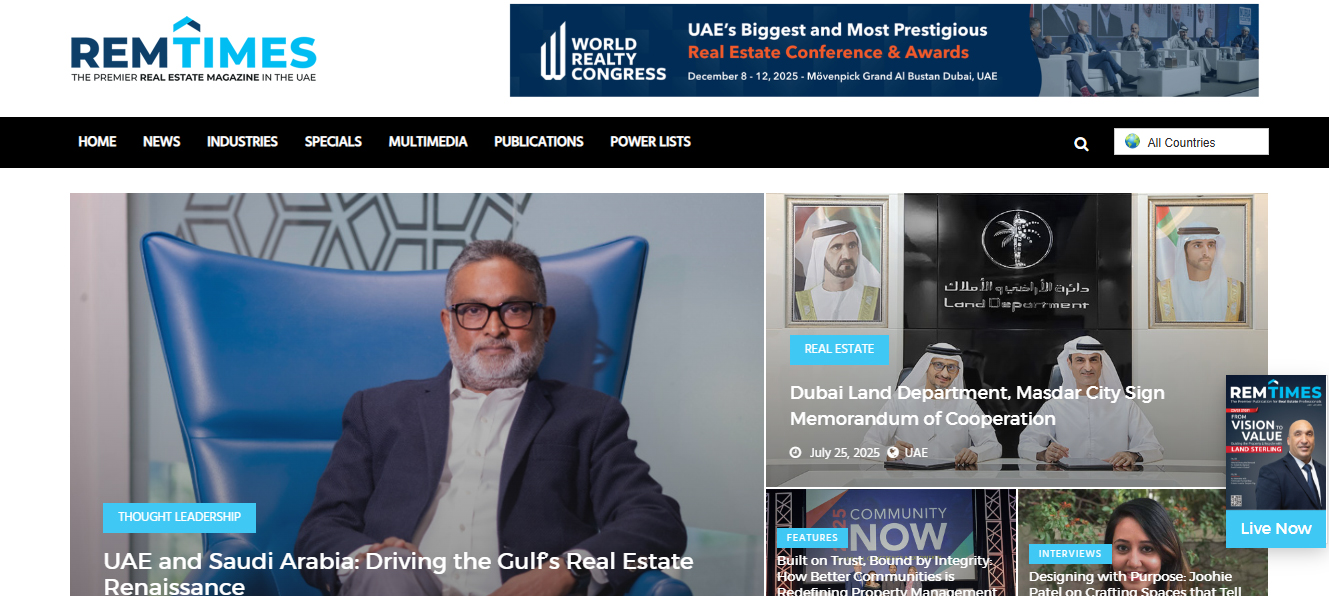Click the globe icon next to UAE
This screenshot has height=596, width=1329.
click(893, 453)
